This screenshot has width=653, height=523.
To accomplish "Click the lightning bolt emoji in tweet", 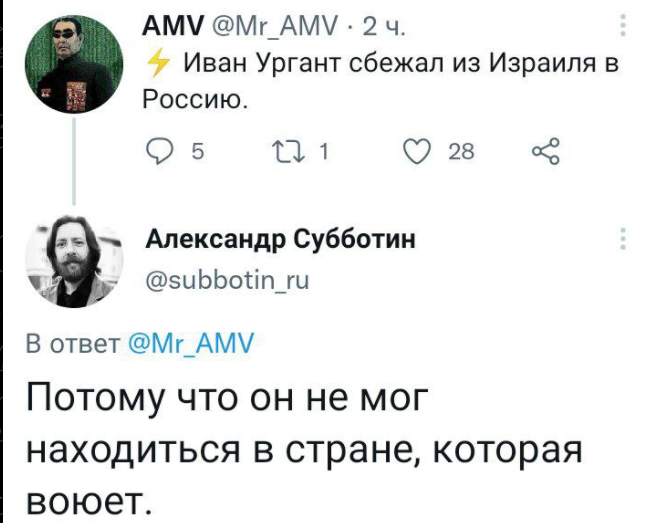I will pos(159,65).
